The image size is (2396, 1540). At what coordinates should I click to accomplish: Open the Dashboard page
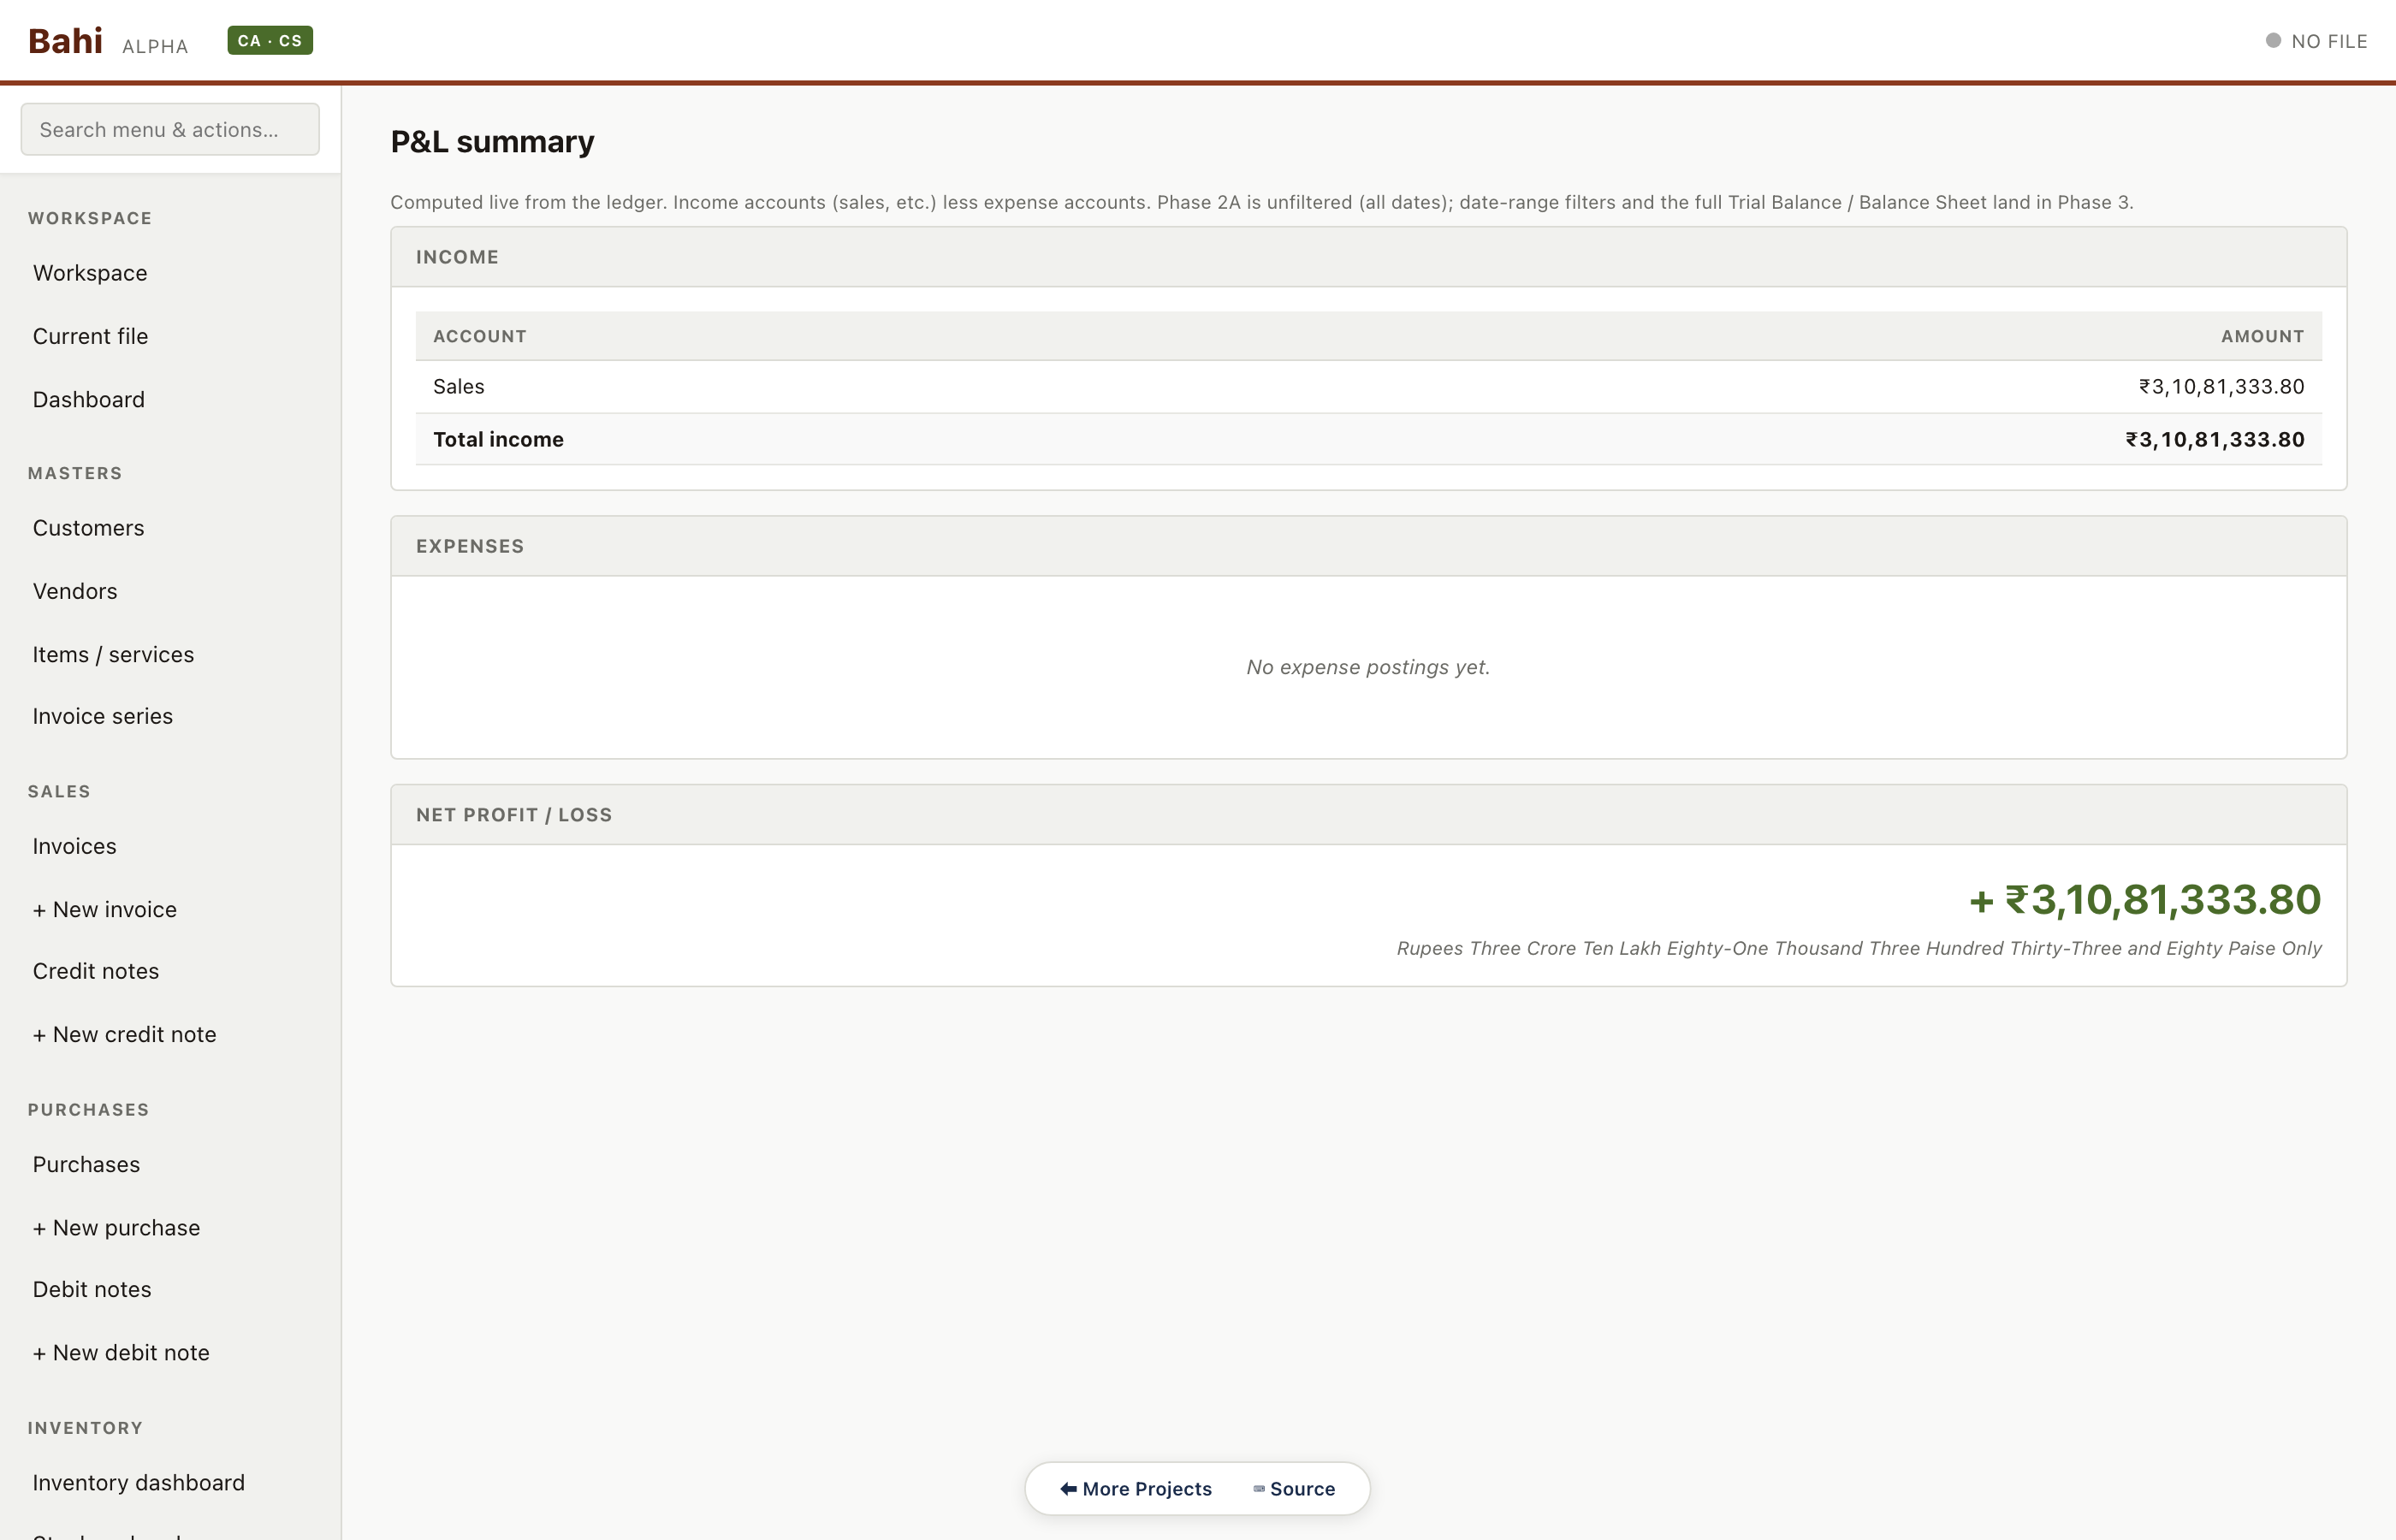[89, 399]
